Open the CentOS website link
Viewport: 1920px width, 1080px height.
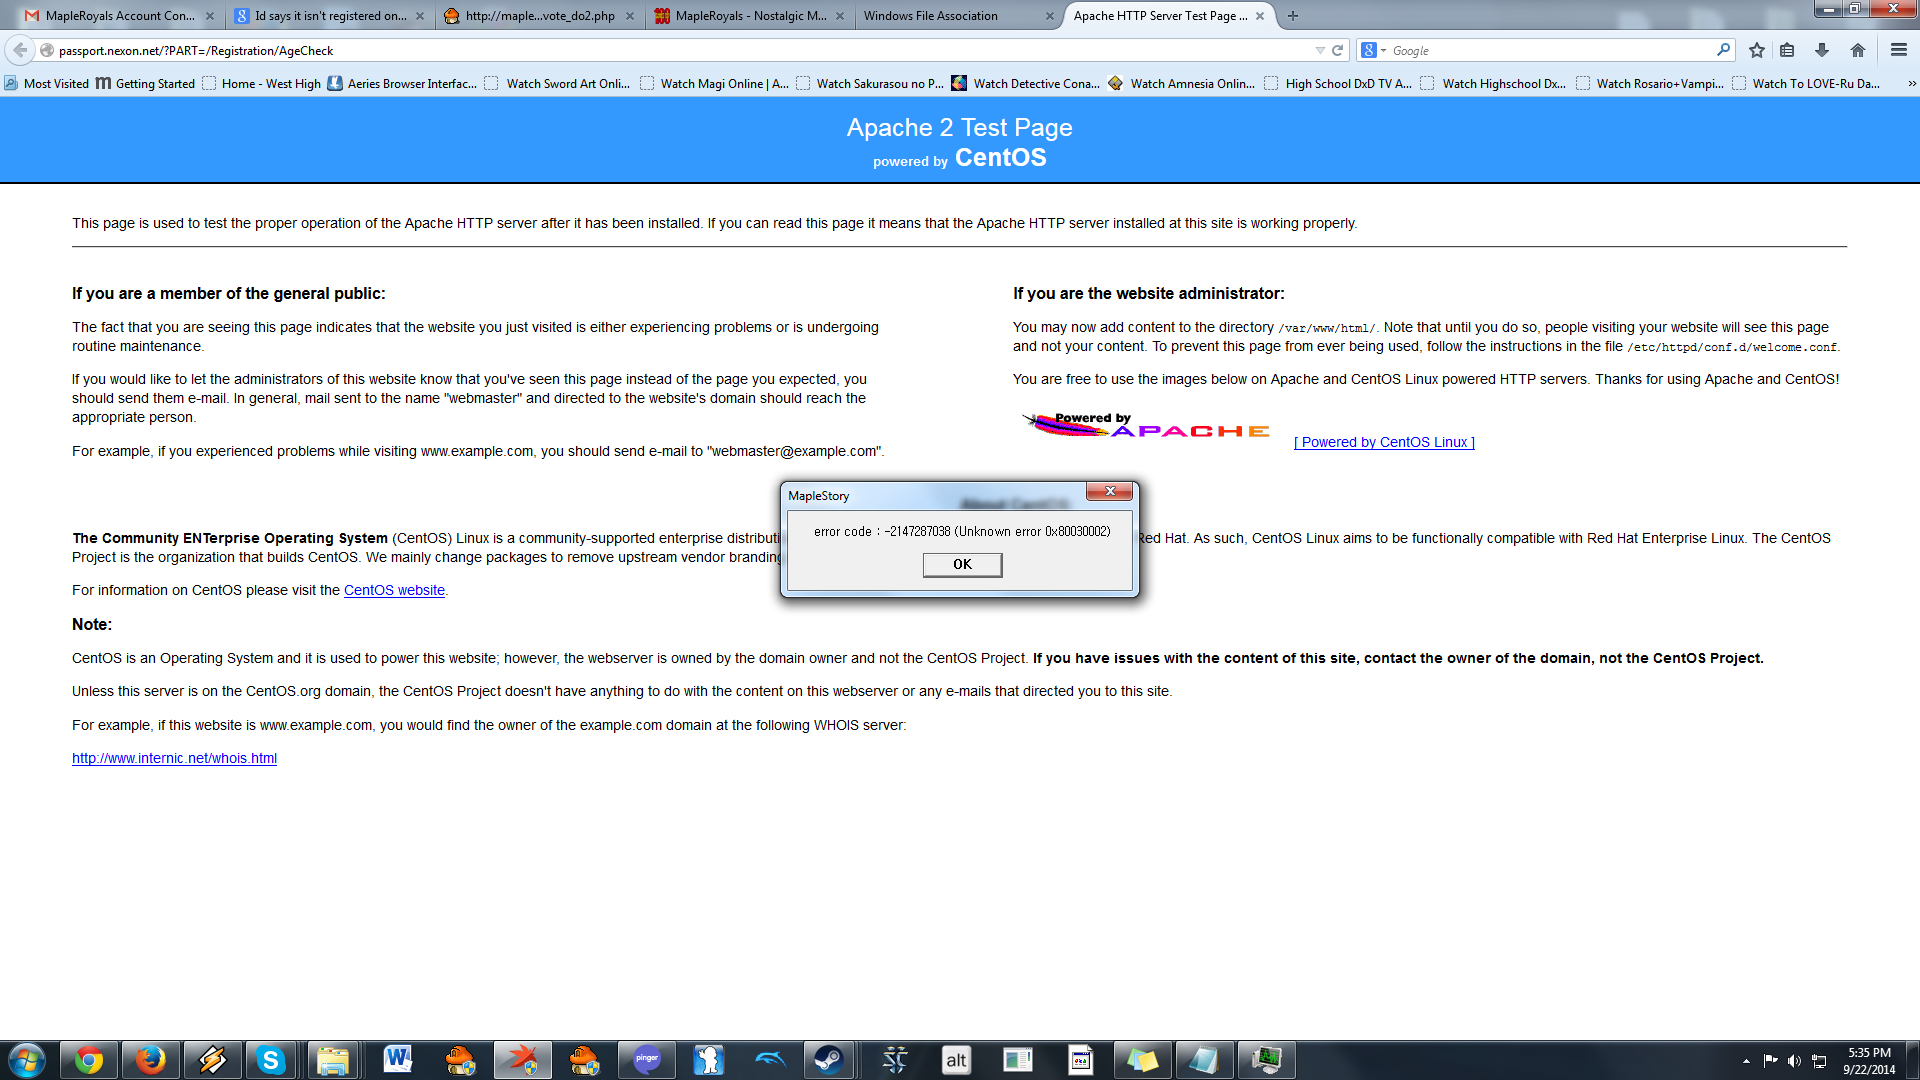click(x=394, y=590)
